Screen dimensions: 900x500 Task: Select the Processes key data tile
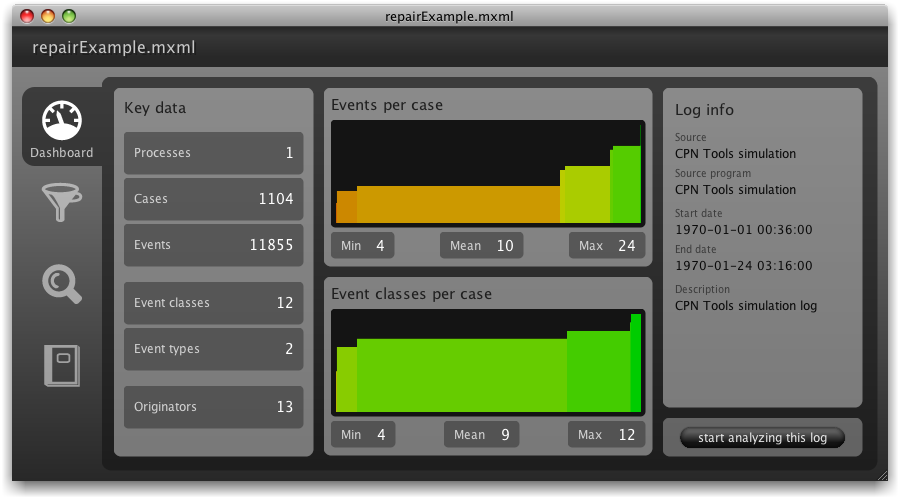pyautogui.click(x=213, y=153)
